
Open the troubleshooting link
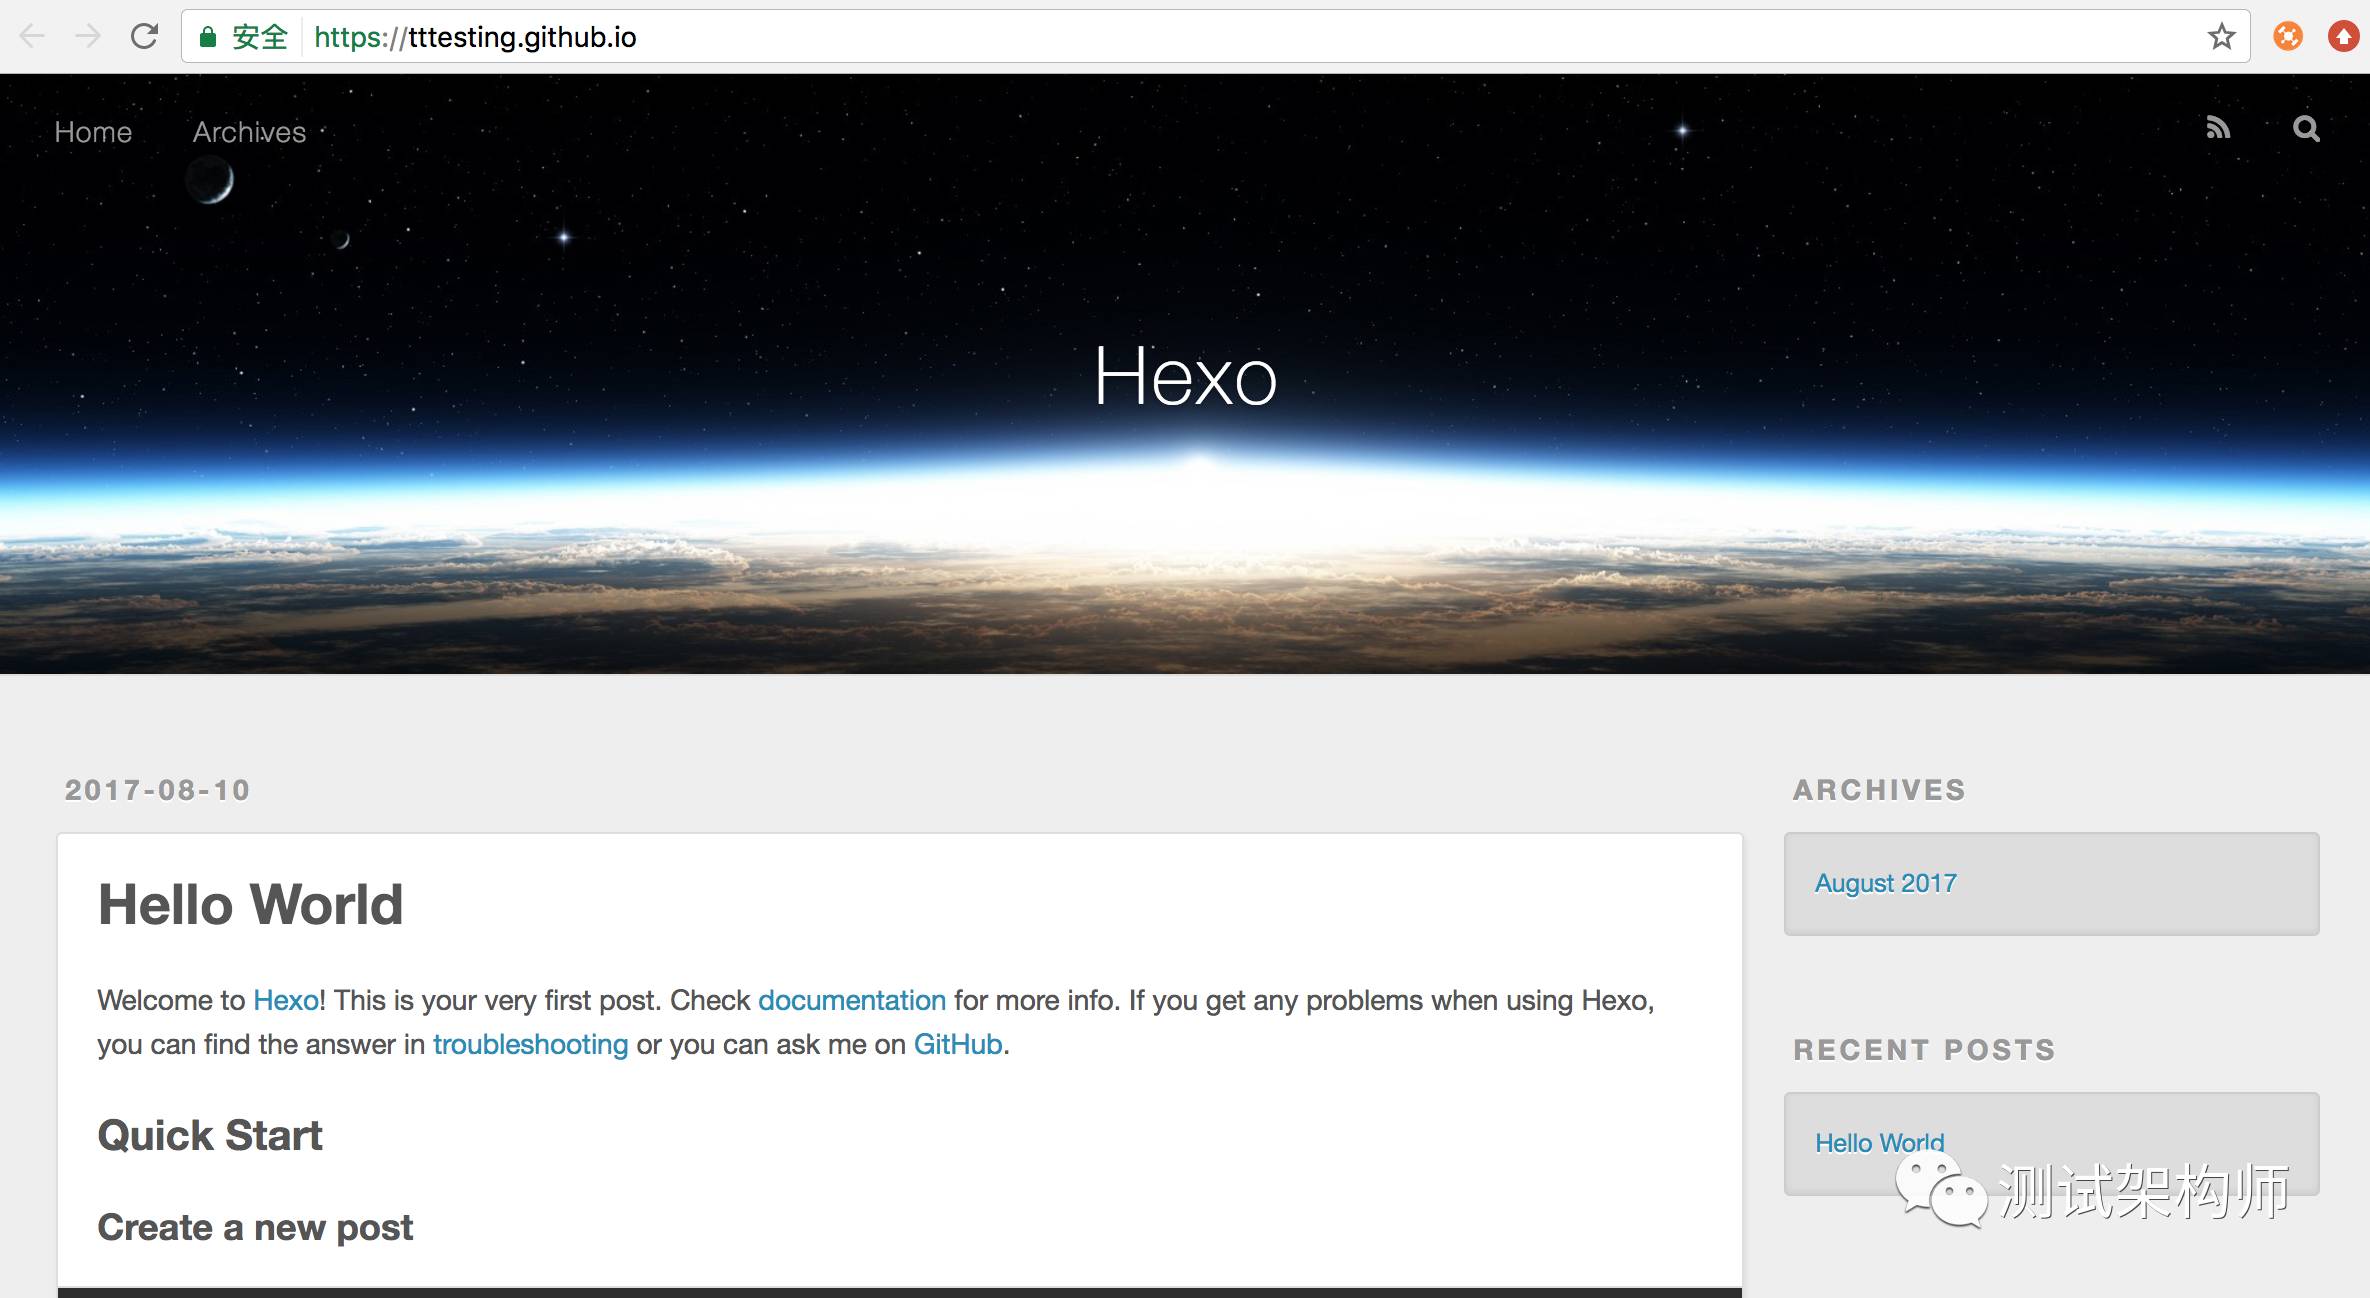pos(530,1044)
